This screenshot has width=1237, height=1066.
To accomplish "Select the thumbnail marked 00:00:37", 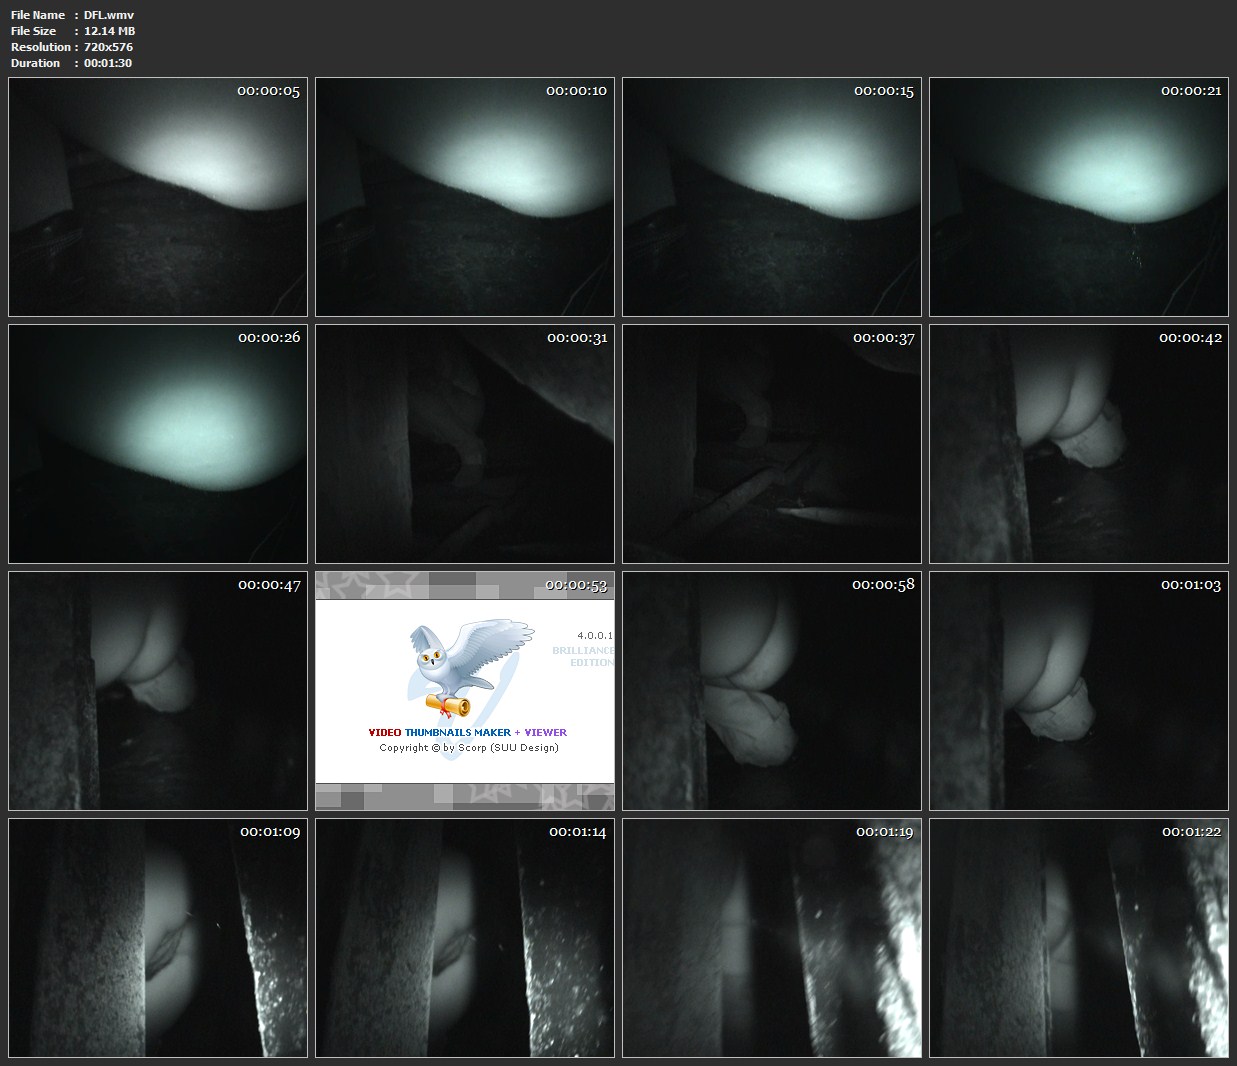I will pos(772,444).
